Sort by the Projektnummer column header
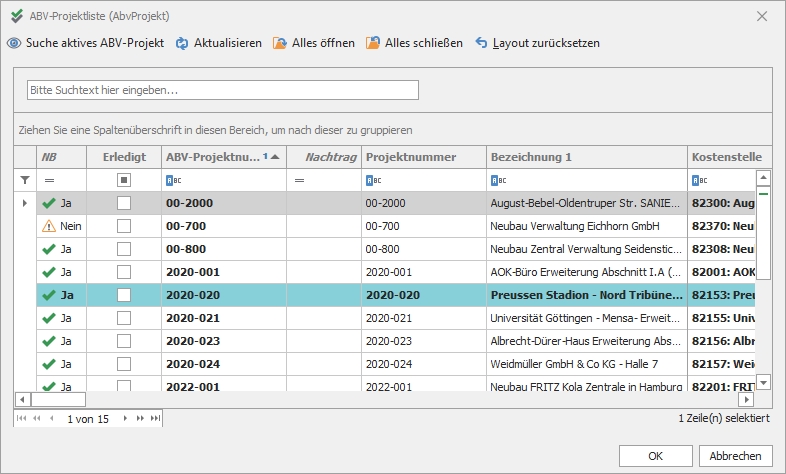786x474 pixels. click(x=411, y=157)
